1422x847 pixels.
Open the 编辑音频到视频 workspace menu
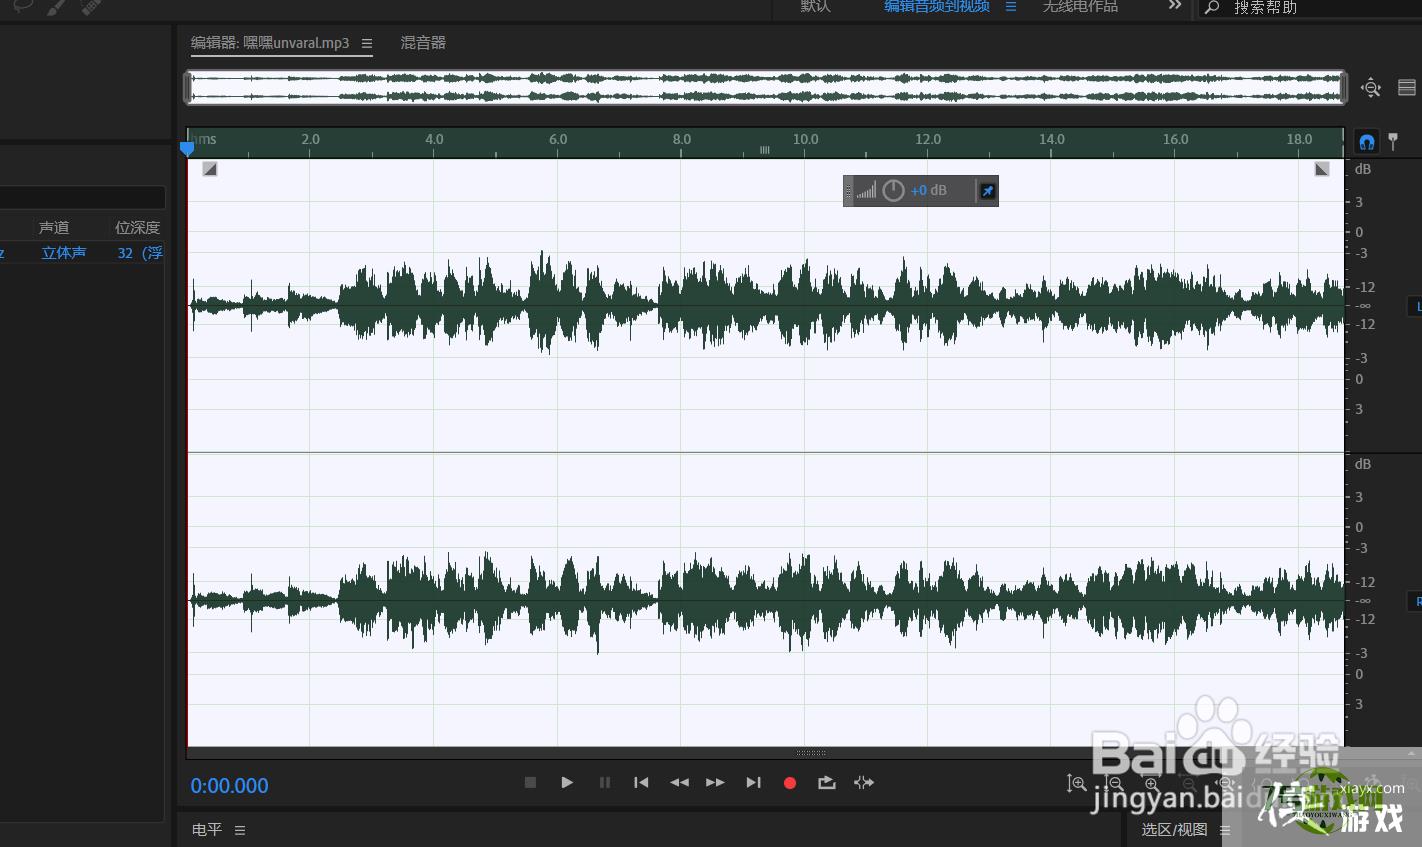1011,6
